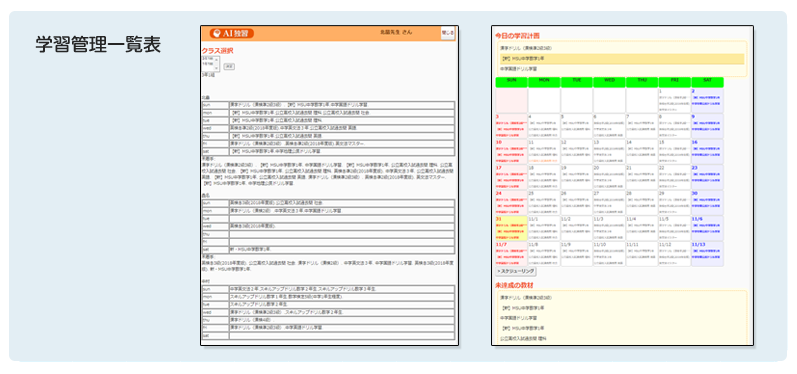Select the sun row listing 漢字ドリル and 中学英語ドリル学習
Screen dimensions: 797x374
(x=328, y=105)
